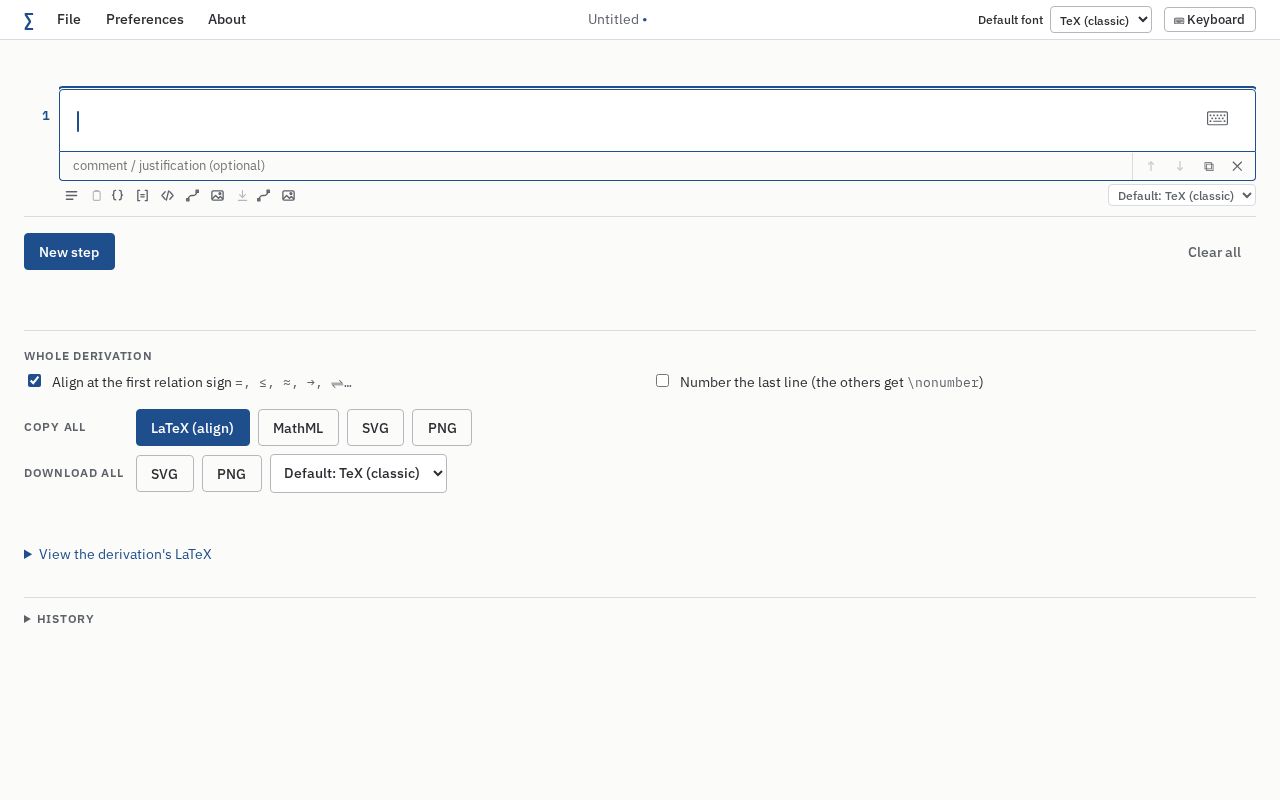Image resolution: width=1280 pixels, height=800 pixels.
Task: Click the code angle-brackets icon
Action: tap(168, 196)
